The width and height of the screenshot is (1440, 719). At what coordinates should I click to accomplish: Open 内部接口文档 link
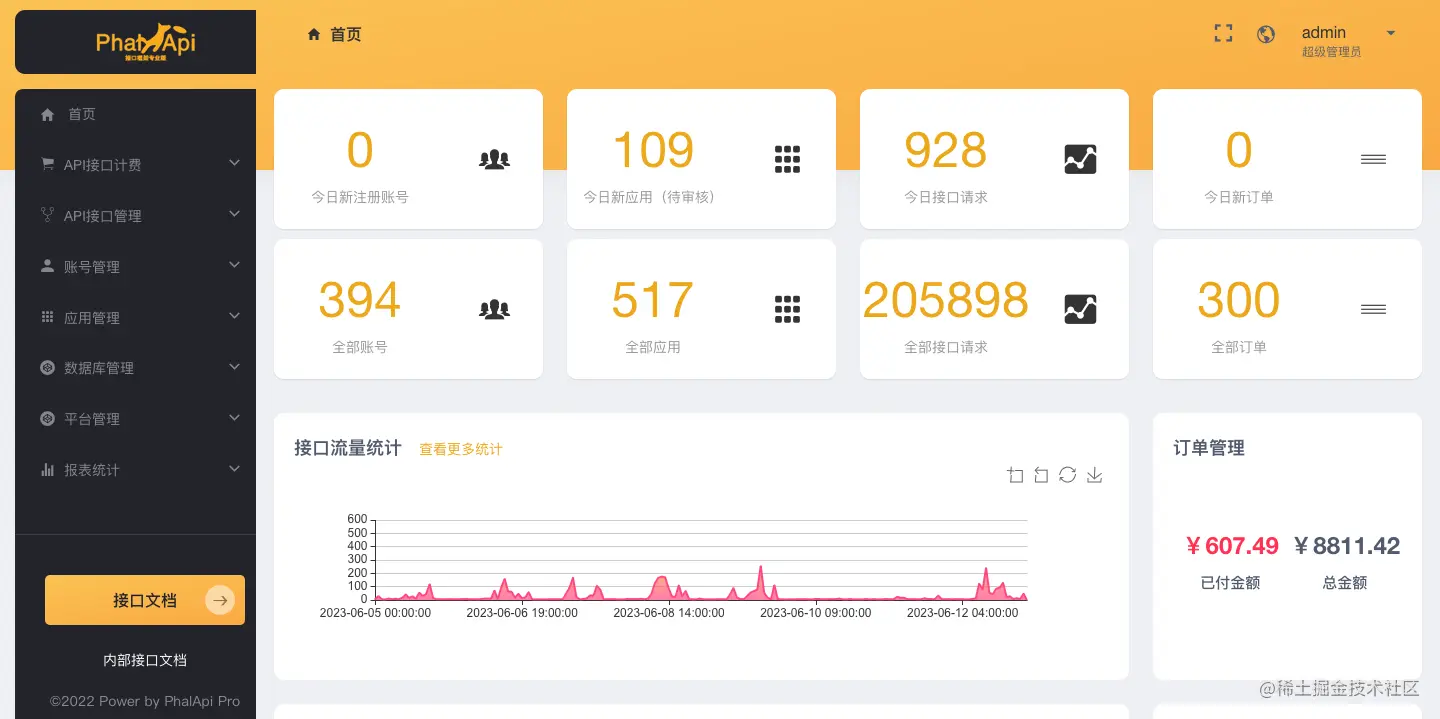click(145, 660)
